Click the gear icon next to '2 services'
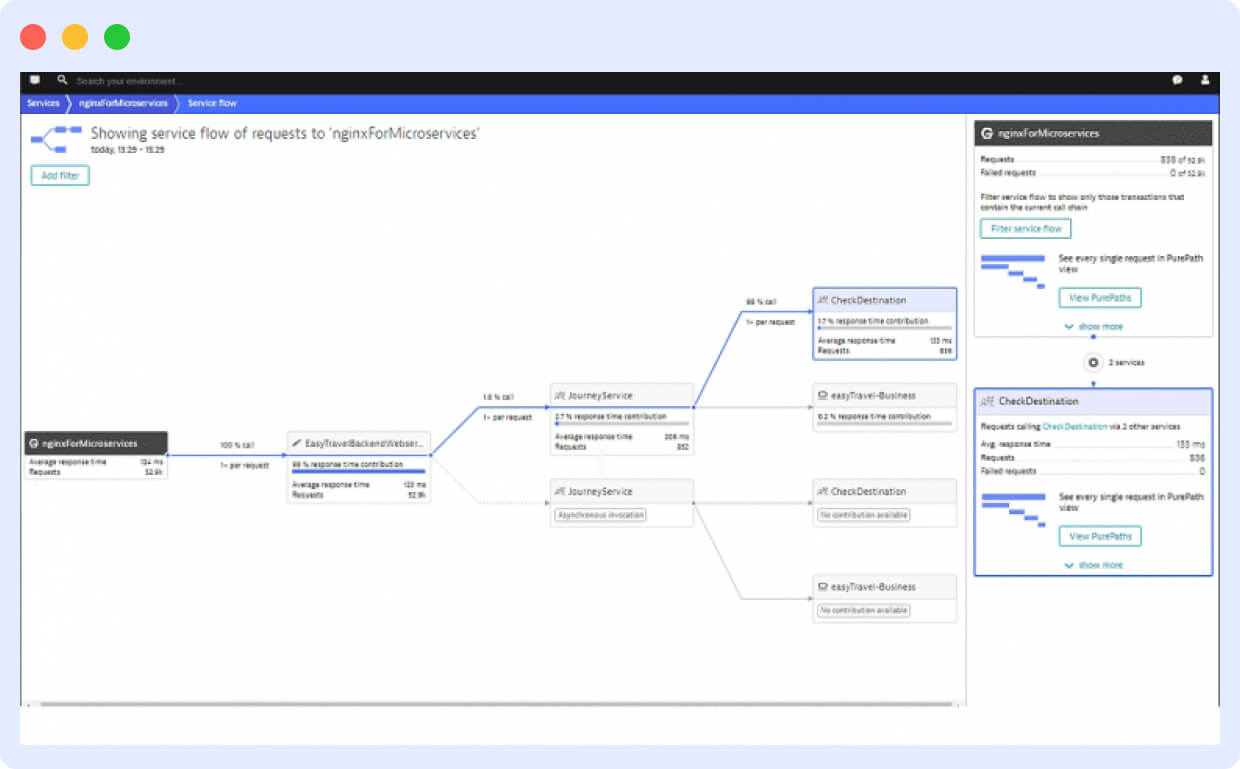The height and width of the screenshot is (769, 1240). pyautogui.click(x=1093, y=362)
